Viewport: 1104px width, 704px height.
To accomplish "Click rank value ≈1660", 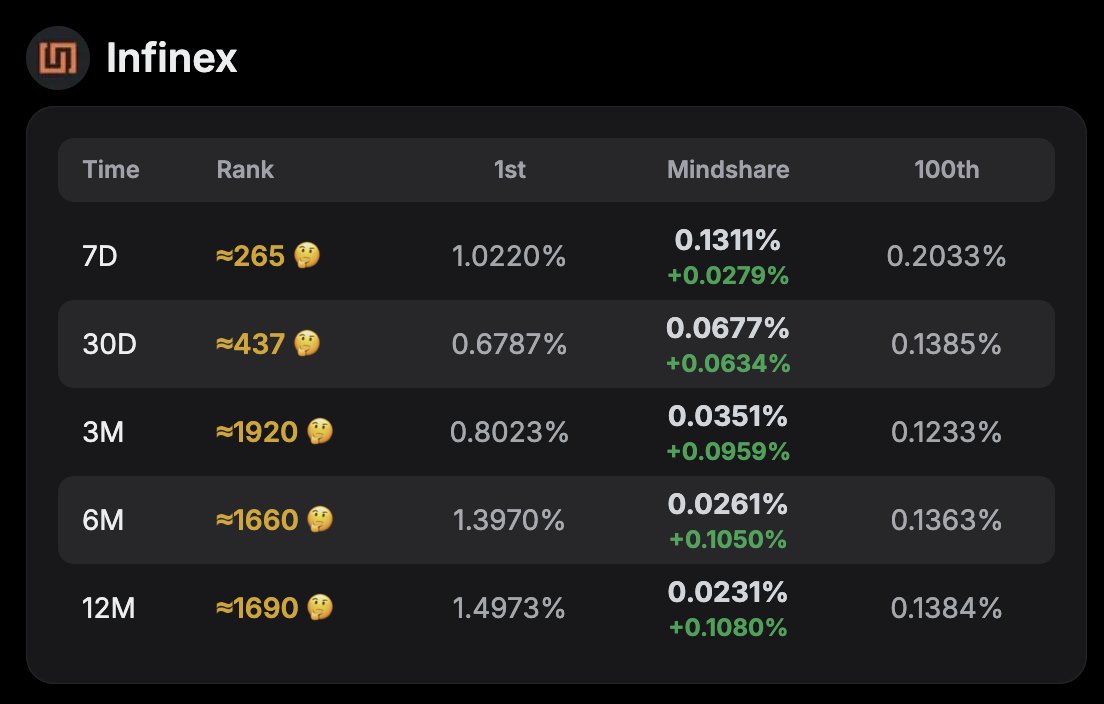I will click(257, 520).
